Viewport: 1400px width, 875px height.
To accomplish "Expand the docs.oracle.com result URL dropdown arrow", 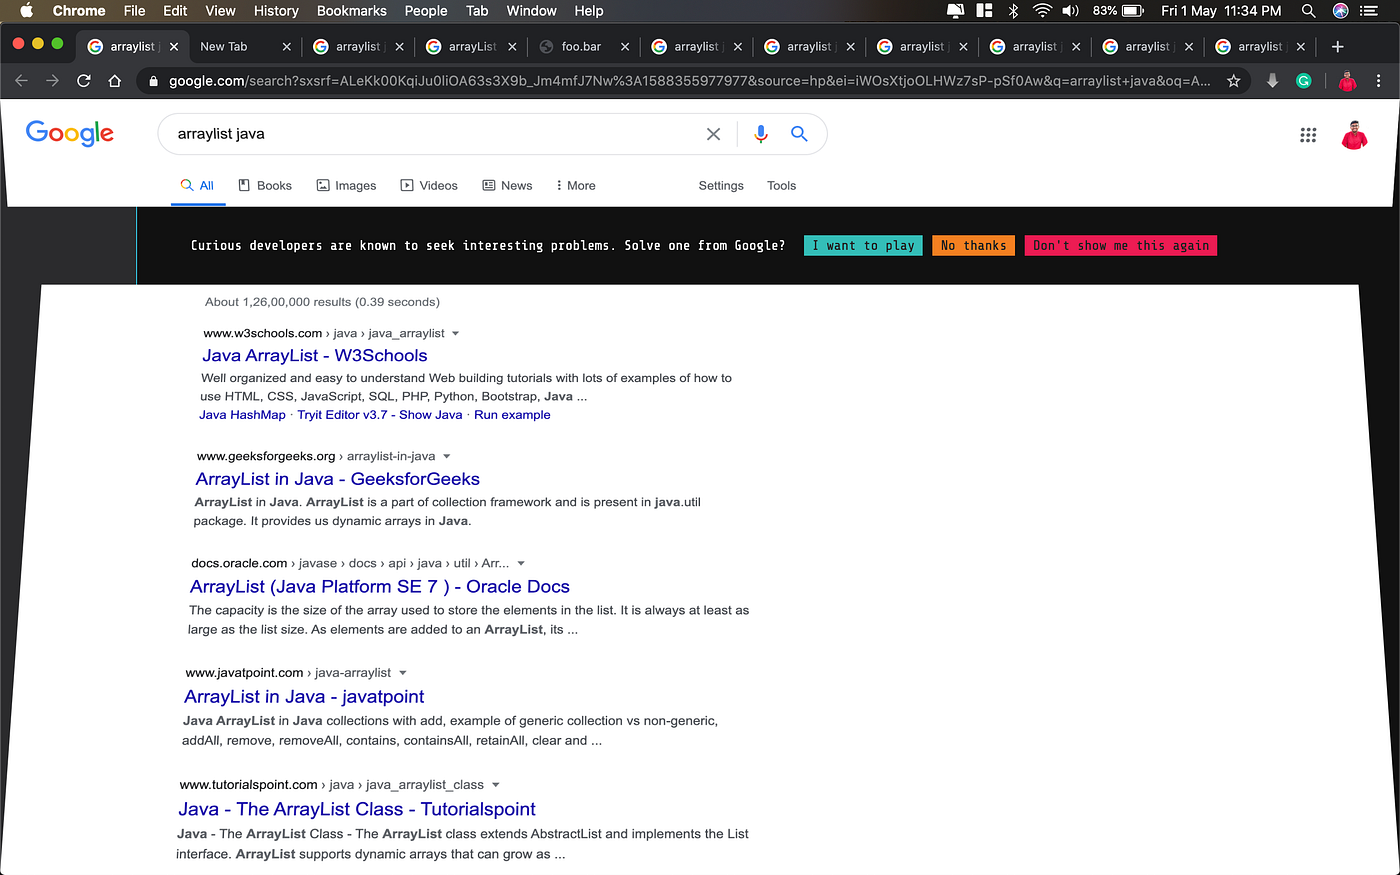I will pos(521,563).
